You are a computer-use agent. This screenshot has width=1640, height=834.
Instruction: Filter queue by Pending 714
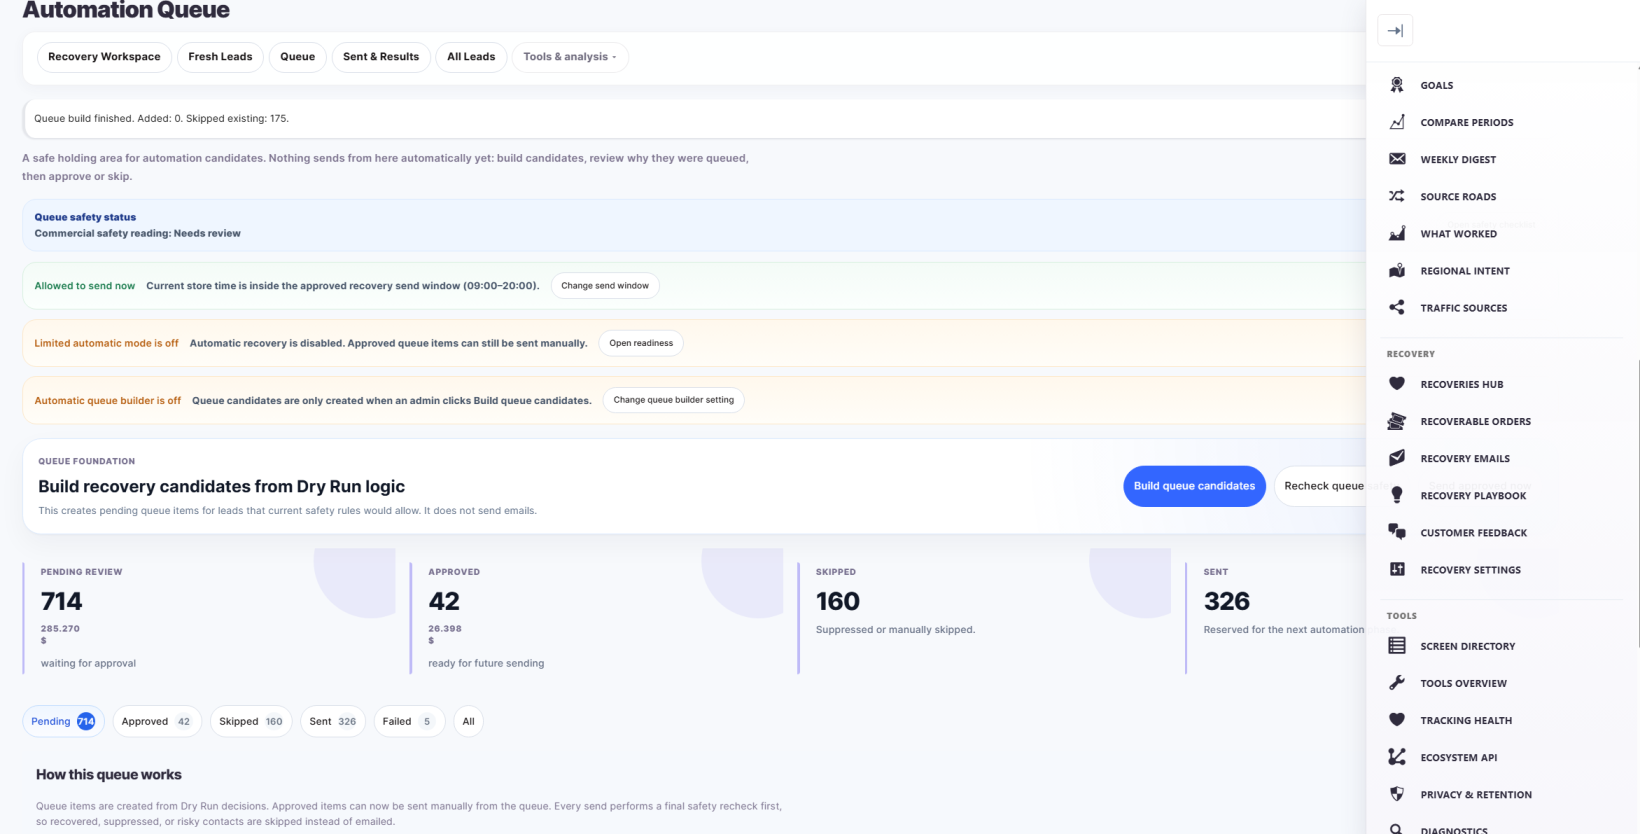pyautogui.click(x=63, y=721)
